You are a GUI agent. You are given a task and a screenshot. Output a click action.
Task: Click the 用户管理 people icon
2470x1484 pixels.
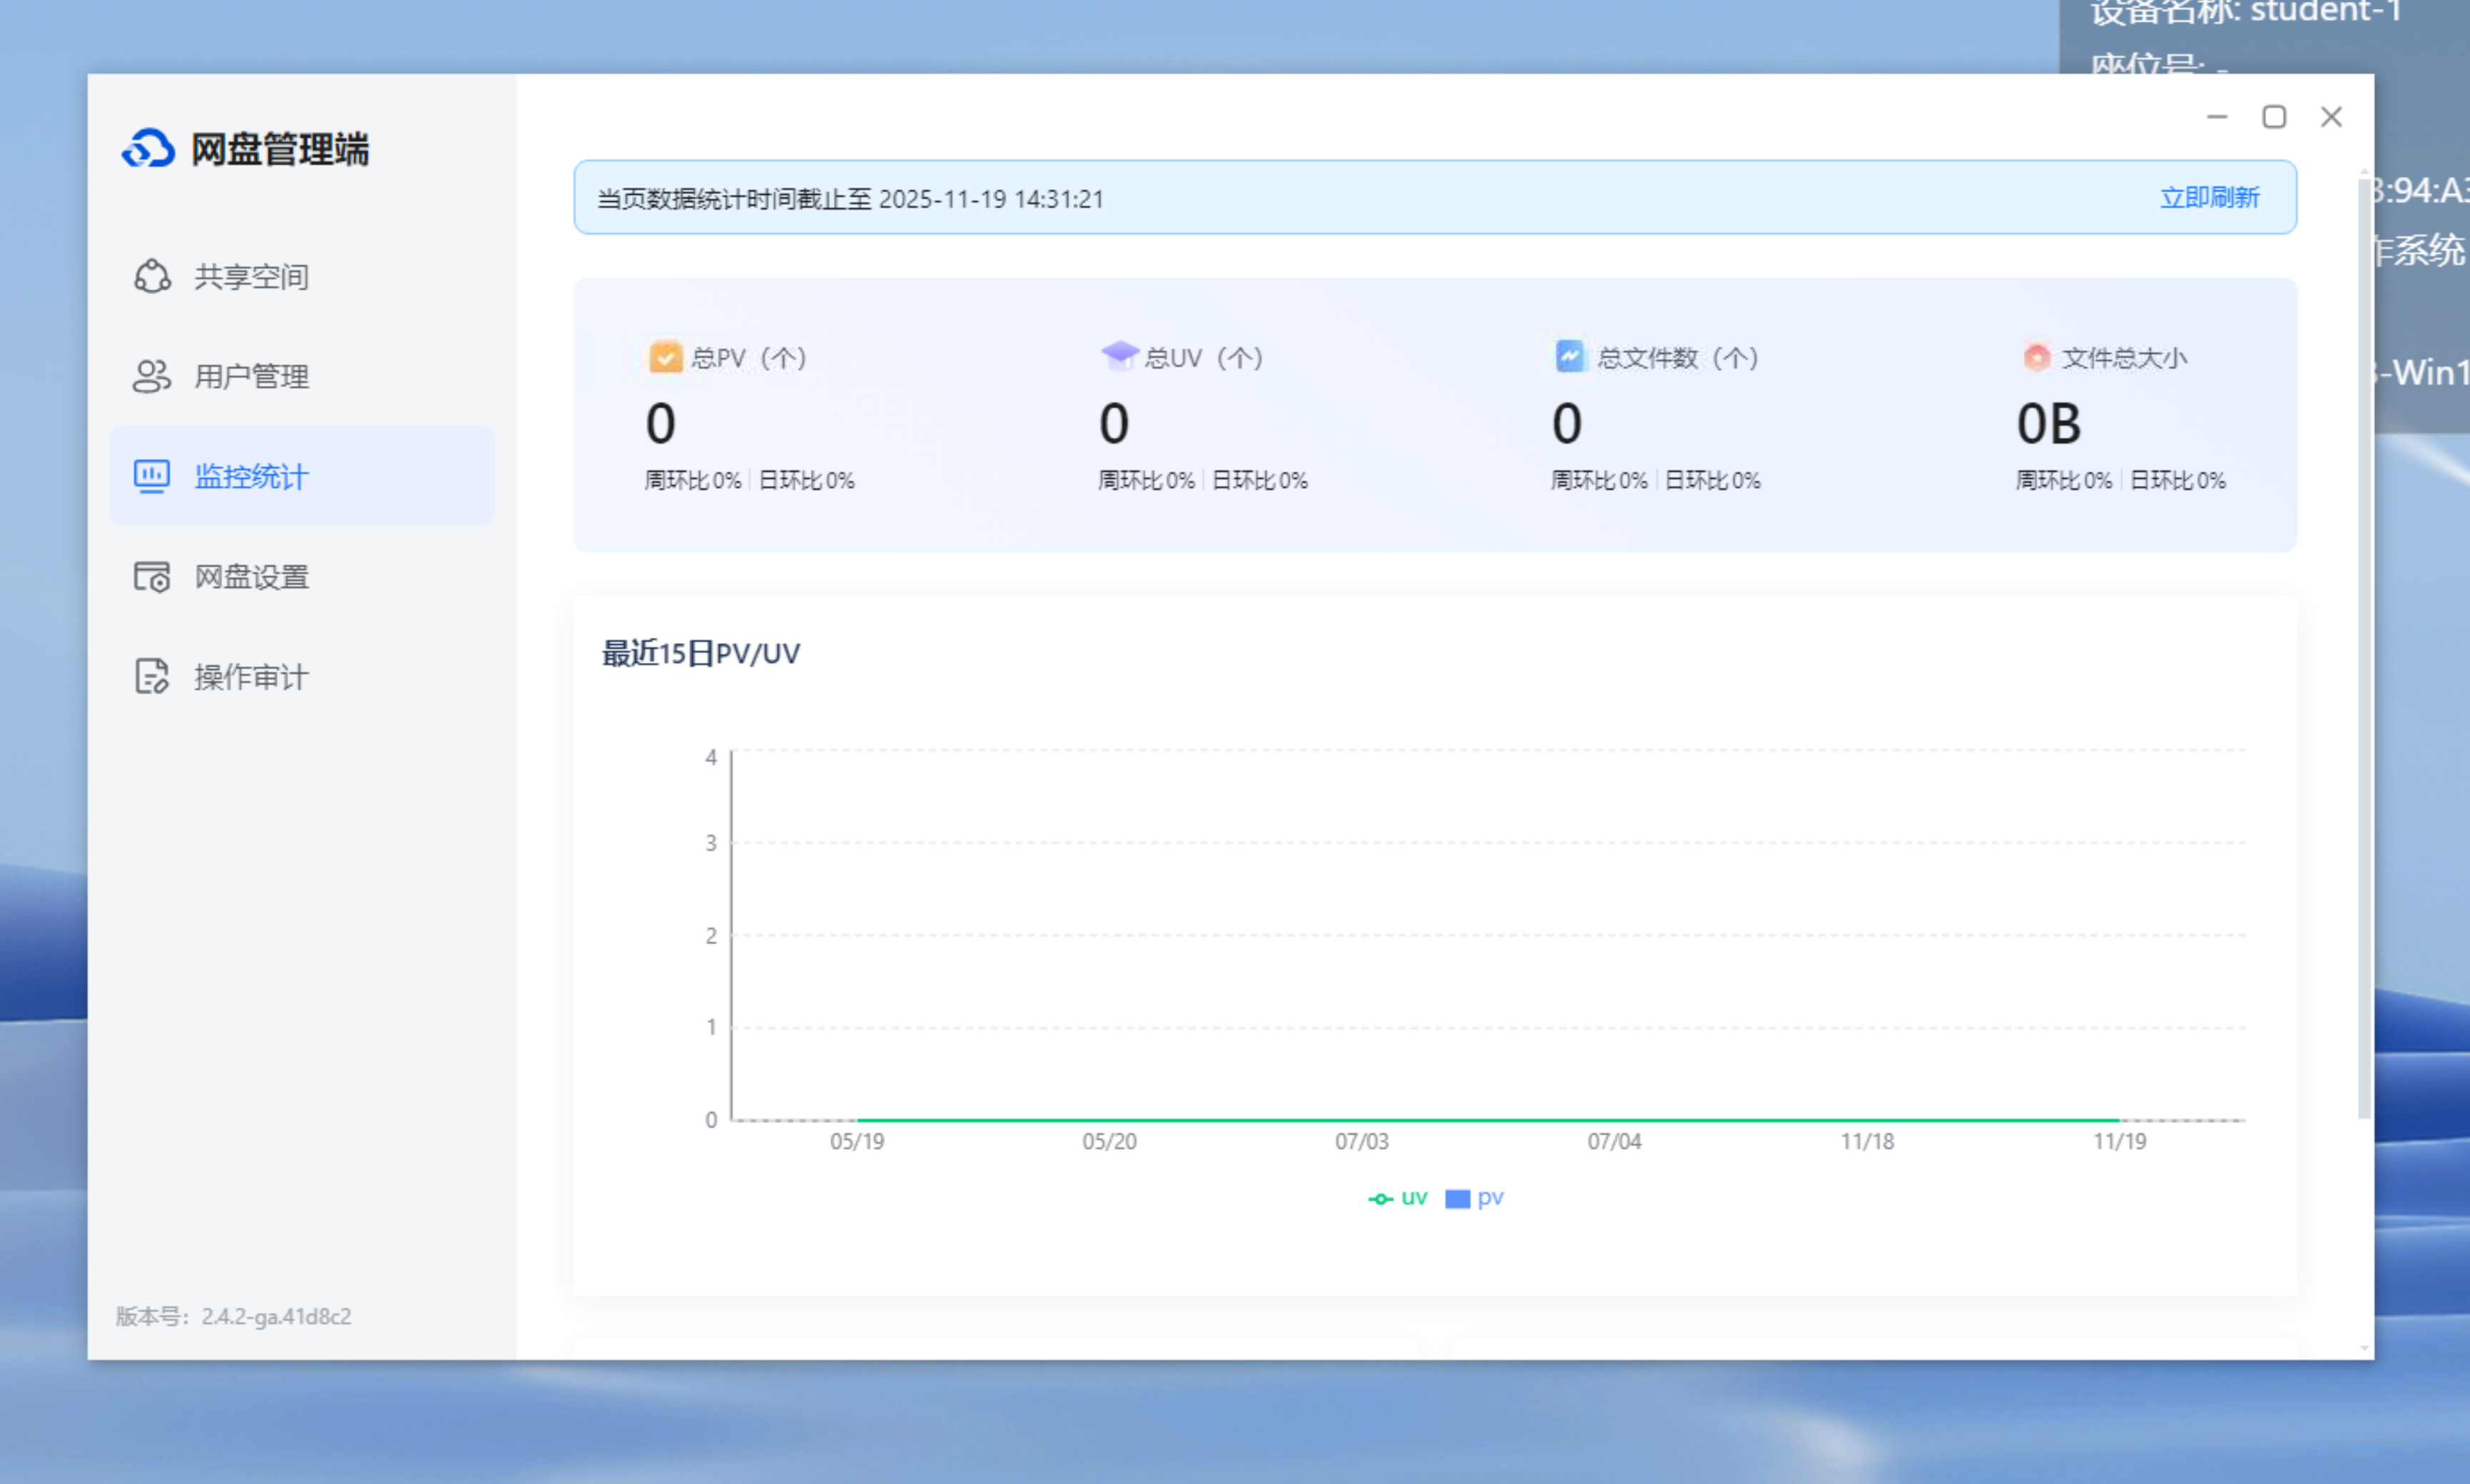[152, 376]
